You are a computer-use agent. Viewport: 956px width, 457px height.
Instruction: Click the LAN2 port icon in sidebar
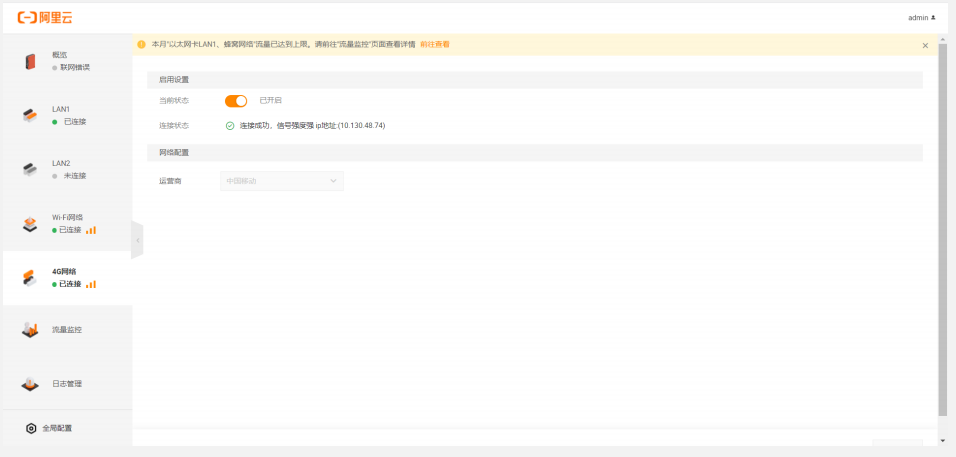coord(30,169)
